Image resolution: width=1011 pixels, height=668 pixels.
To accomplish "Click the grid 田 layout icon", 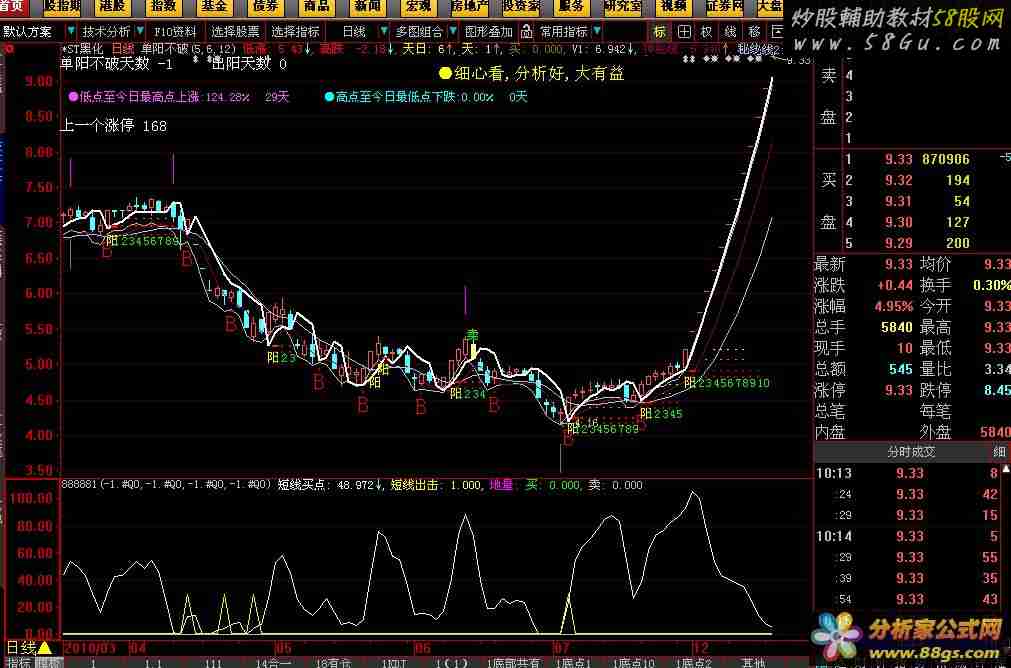I will [x=684, y=32].
